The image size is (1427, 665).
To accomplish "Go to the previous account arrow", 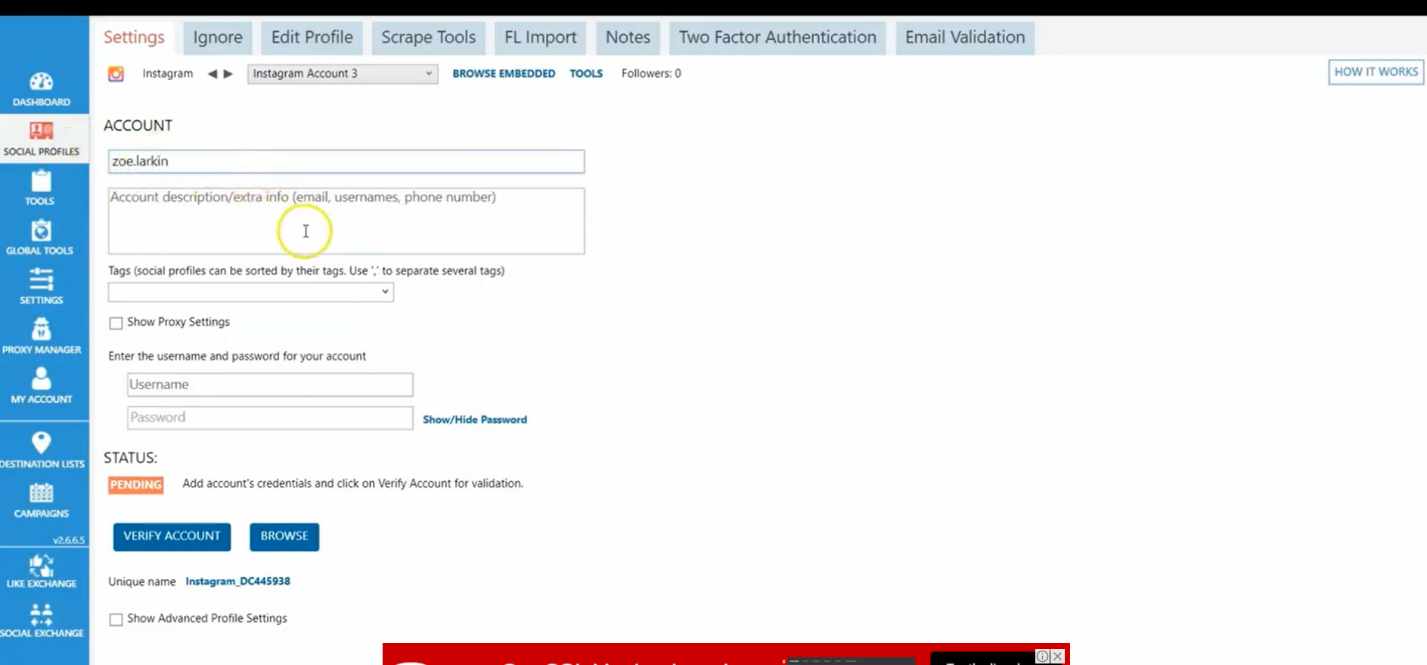I will 212,74.
